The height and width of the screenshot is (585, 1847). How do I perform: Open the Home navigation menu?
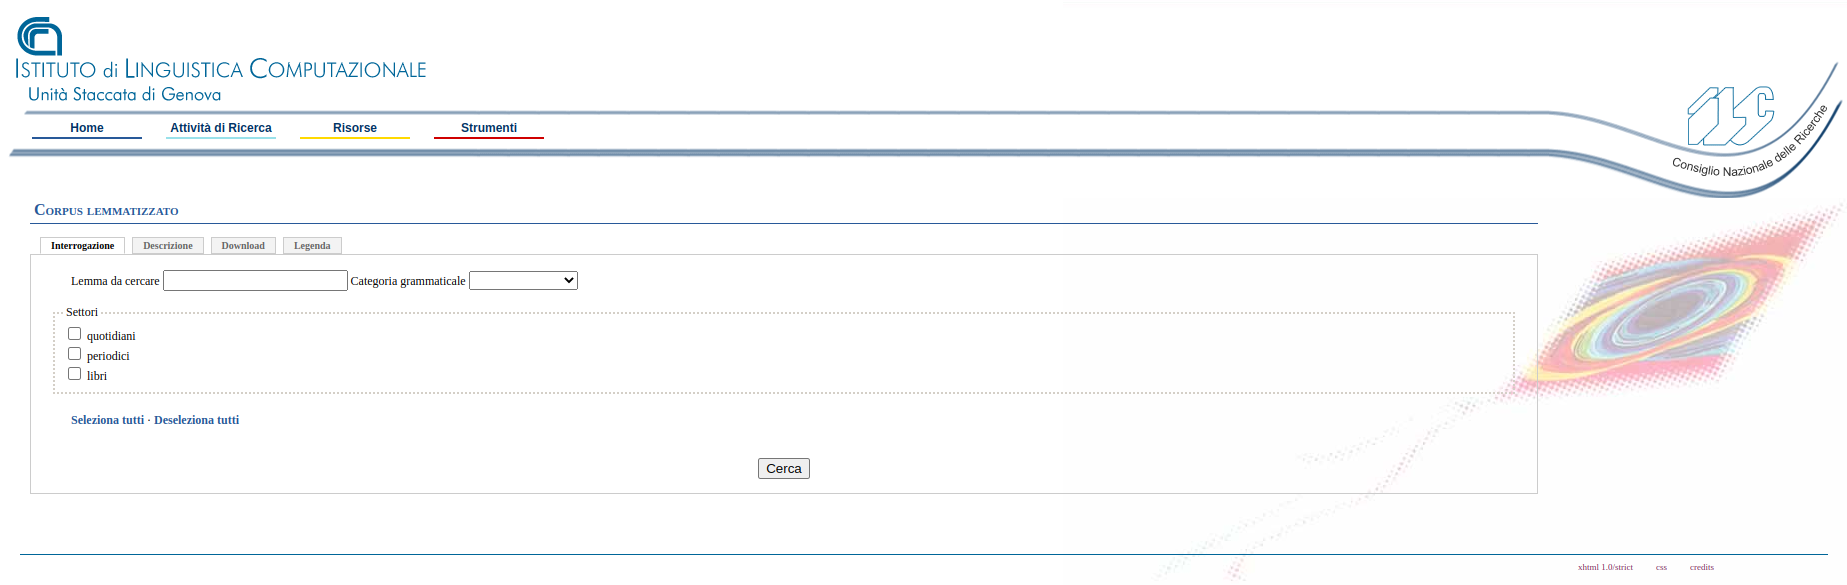87,128
